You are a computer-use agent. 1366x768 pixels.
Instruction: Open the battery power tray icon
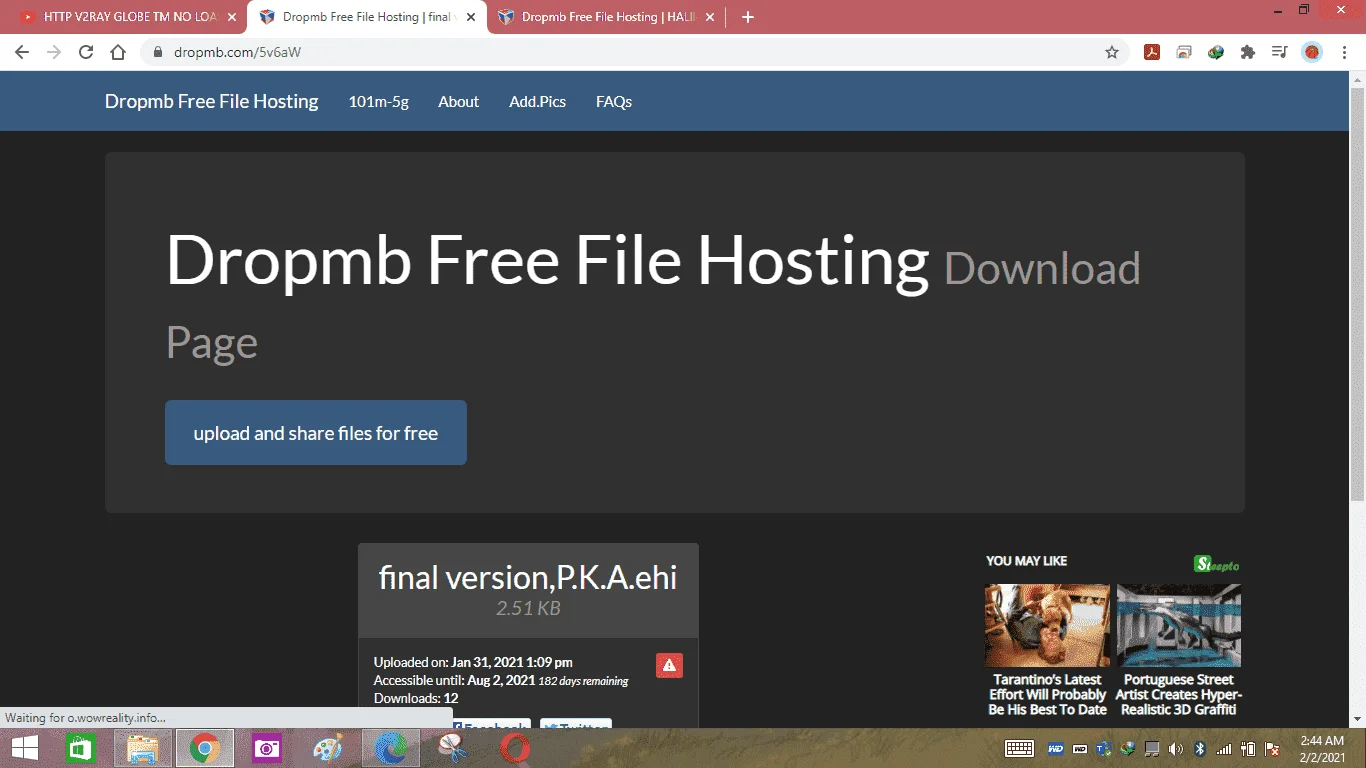[1248, 748]
